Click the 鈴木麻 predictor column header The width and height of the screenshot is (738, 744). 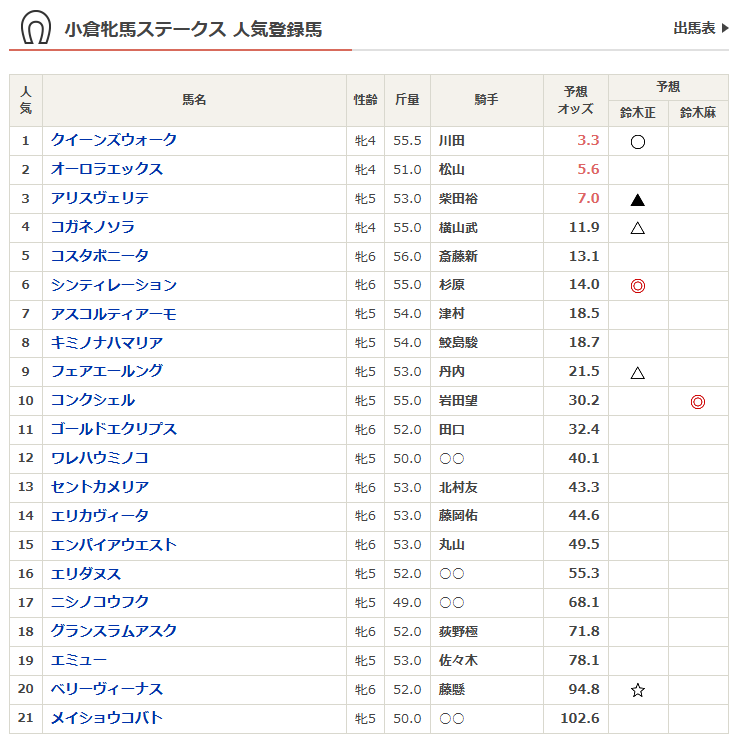pos(698,113)
